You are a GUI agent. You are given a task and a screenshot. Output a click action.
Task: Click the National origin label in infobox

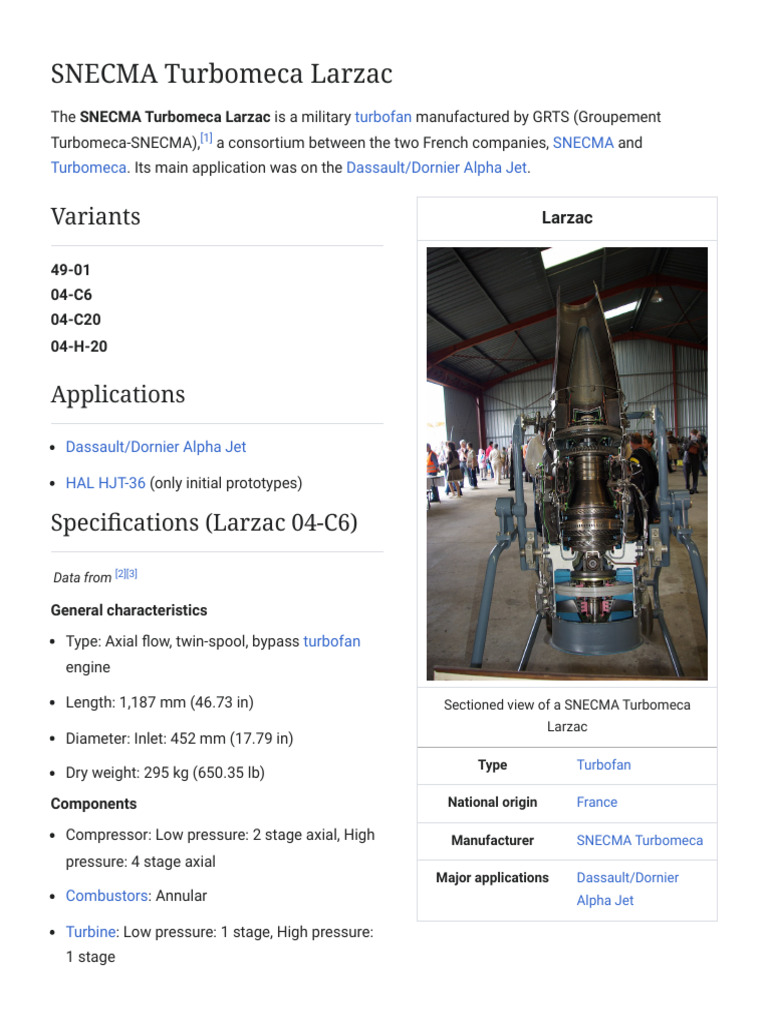(x=492, y=802)
